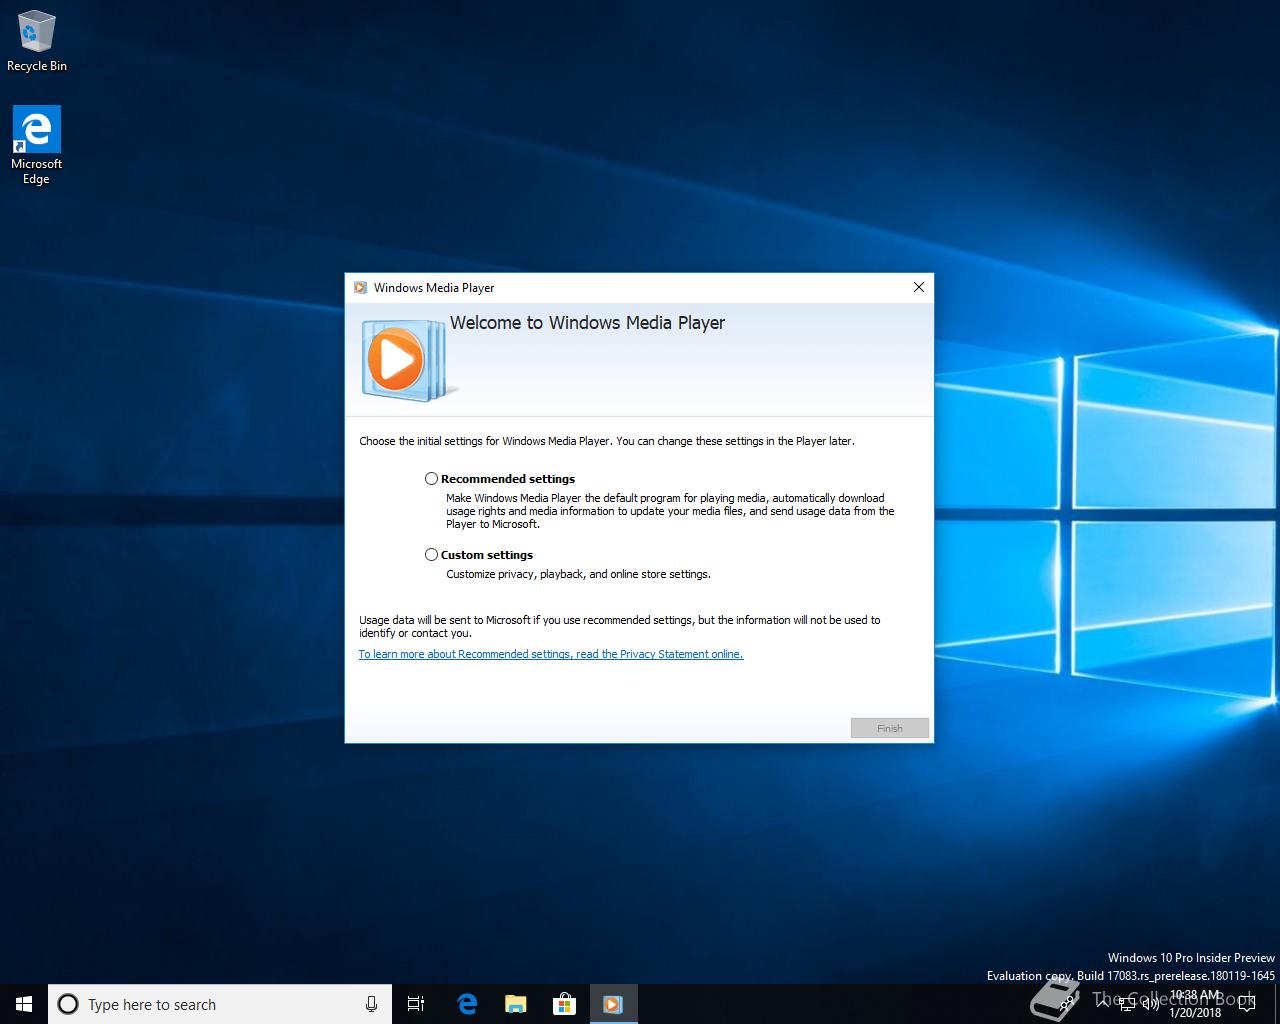Activate the search microphone icon
The height and width of the screenshot is (1024, 1280).
pos(371,1004)
